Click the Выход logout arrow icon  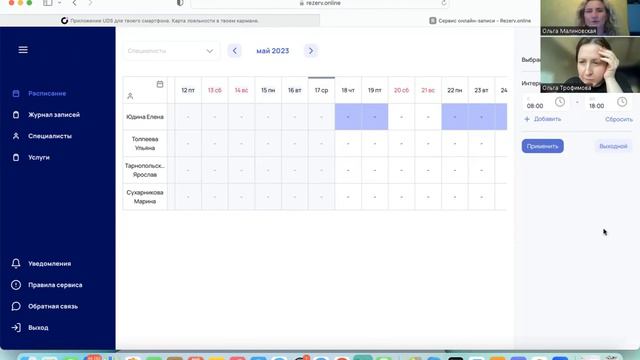click(16, 327)
